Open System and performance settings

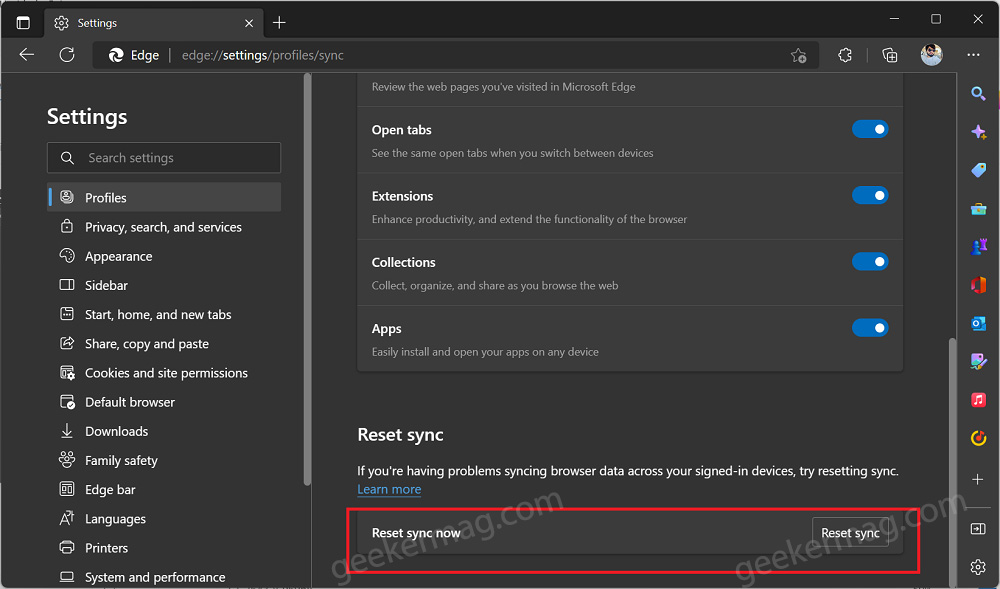(164, 578)
